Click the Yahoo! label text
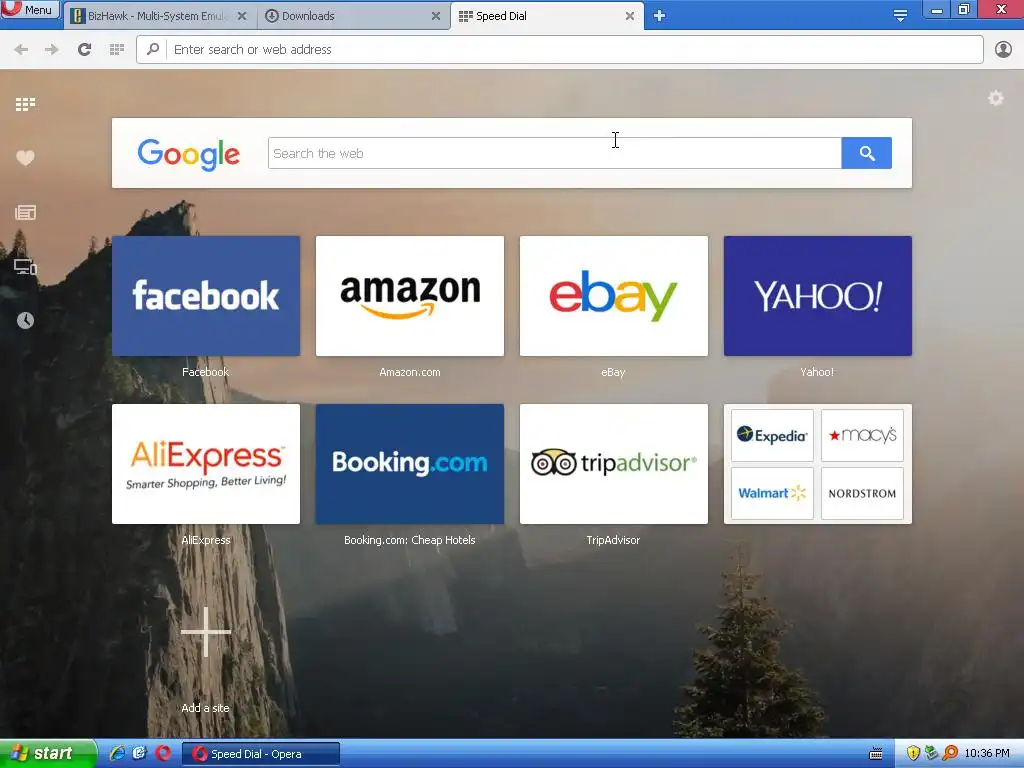 click(x=817, y=372)
